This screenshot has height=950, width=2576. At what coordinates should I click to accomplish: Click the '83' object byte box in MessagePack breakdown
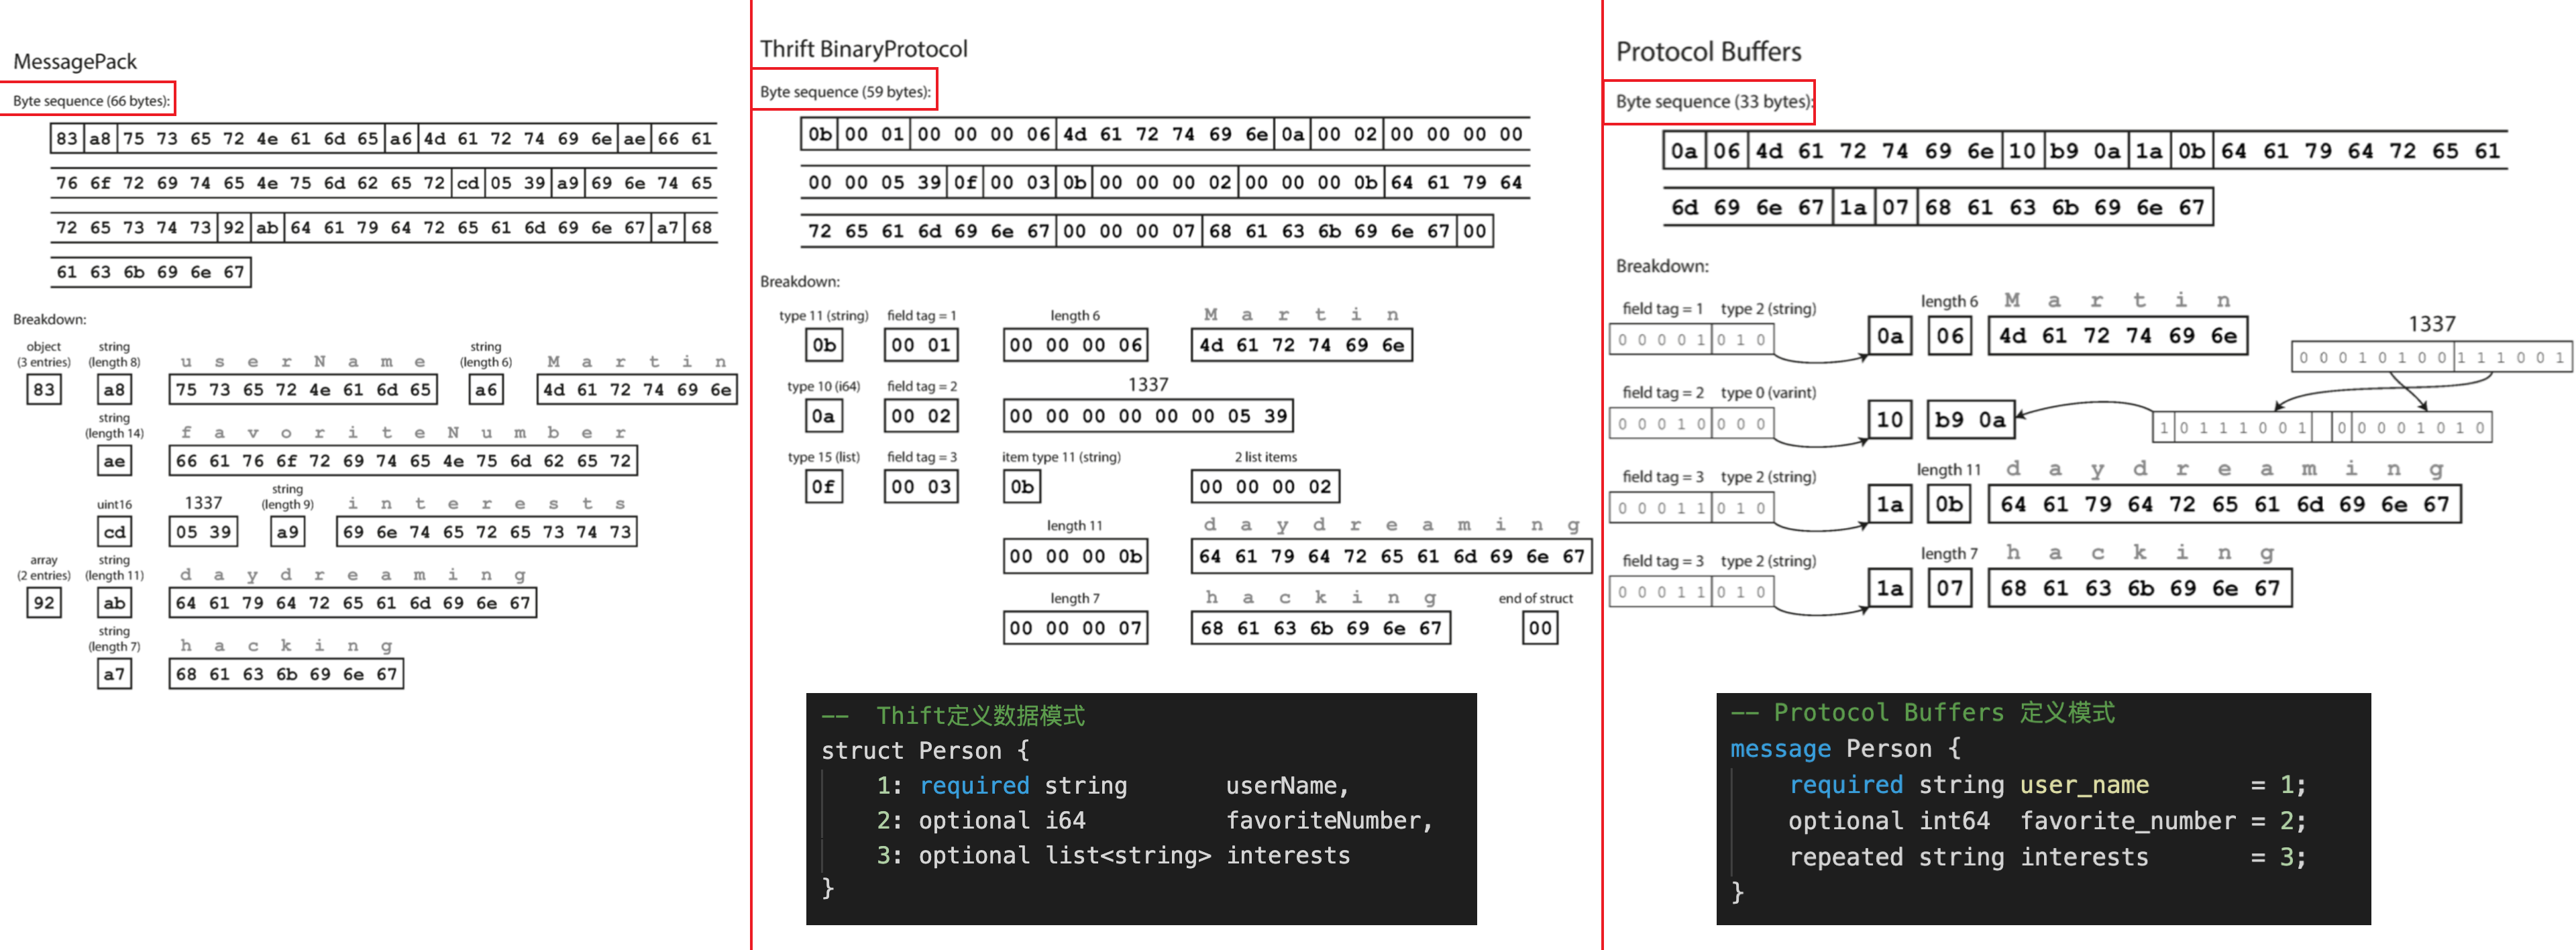[44, 390]
